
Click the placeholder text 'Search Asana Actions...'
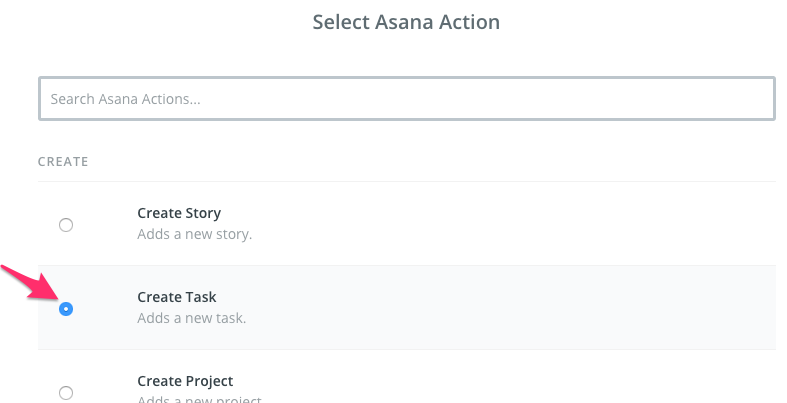click(125, 99)
